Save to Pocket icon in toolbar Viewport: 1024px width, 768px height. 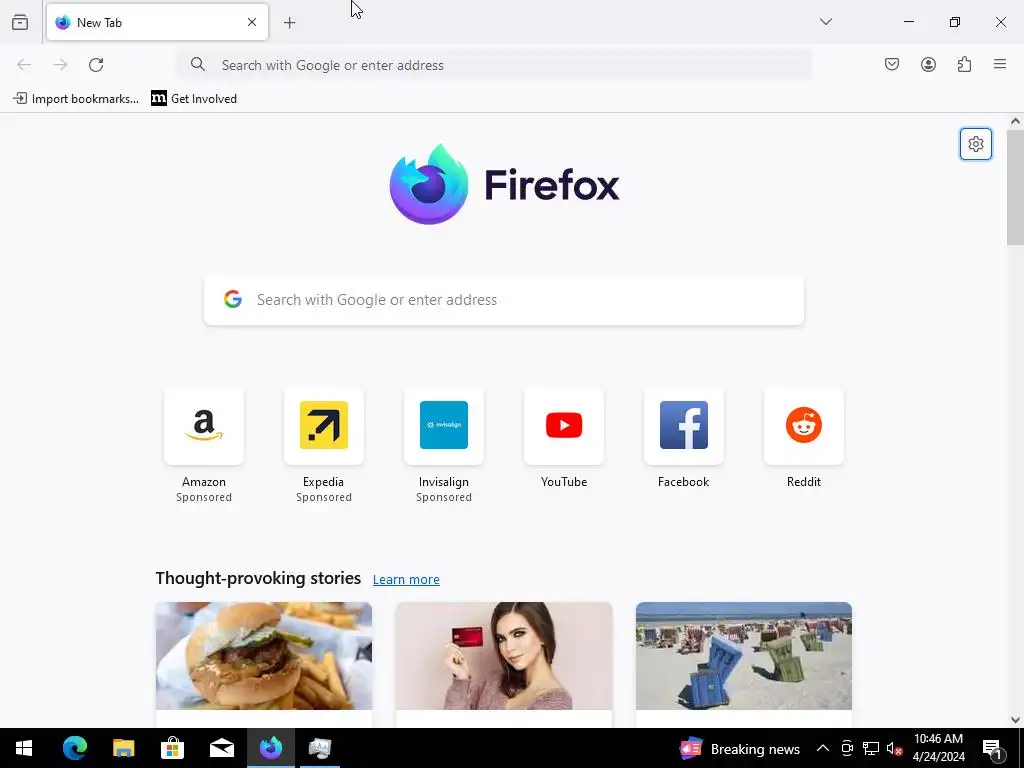pos(891,64)
